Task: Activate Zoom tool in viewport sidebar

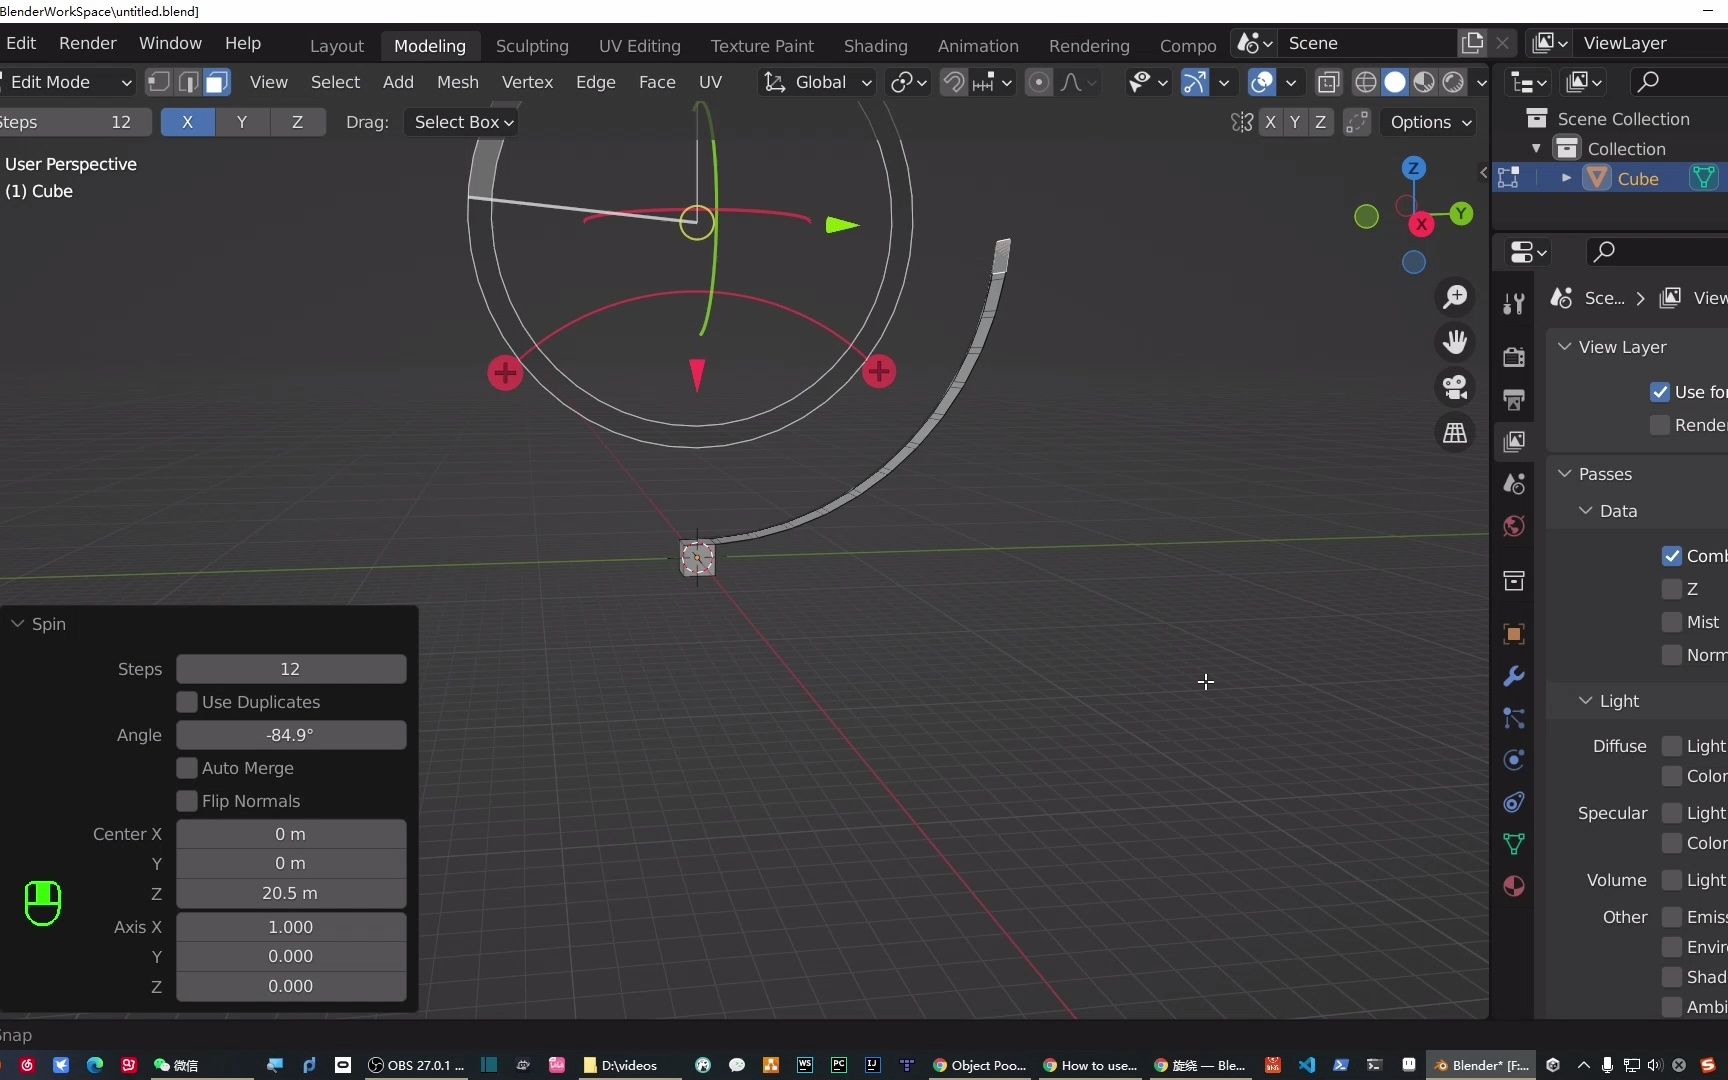Action: 1456,296
